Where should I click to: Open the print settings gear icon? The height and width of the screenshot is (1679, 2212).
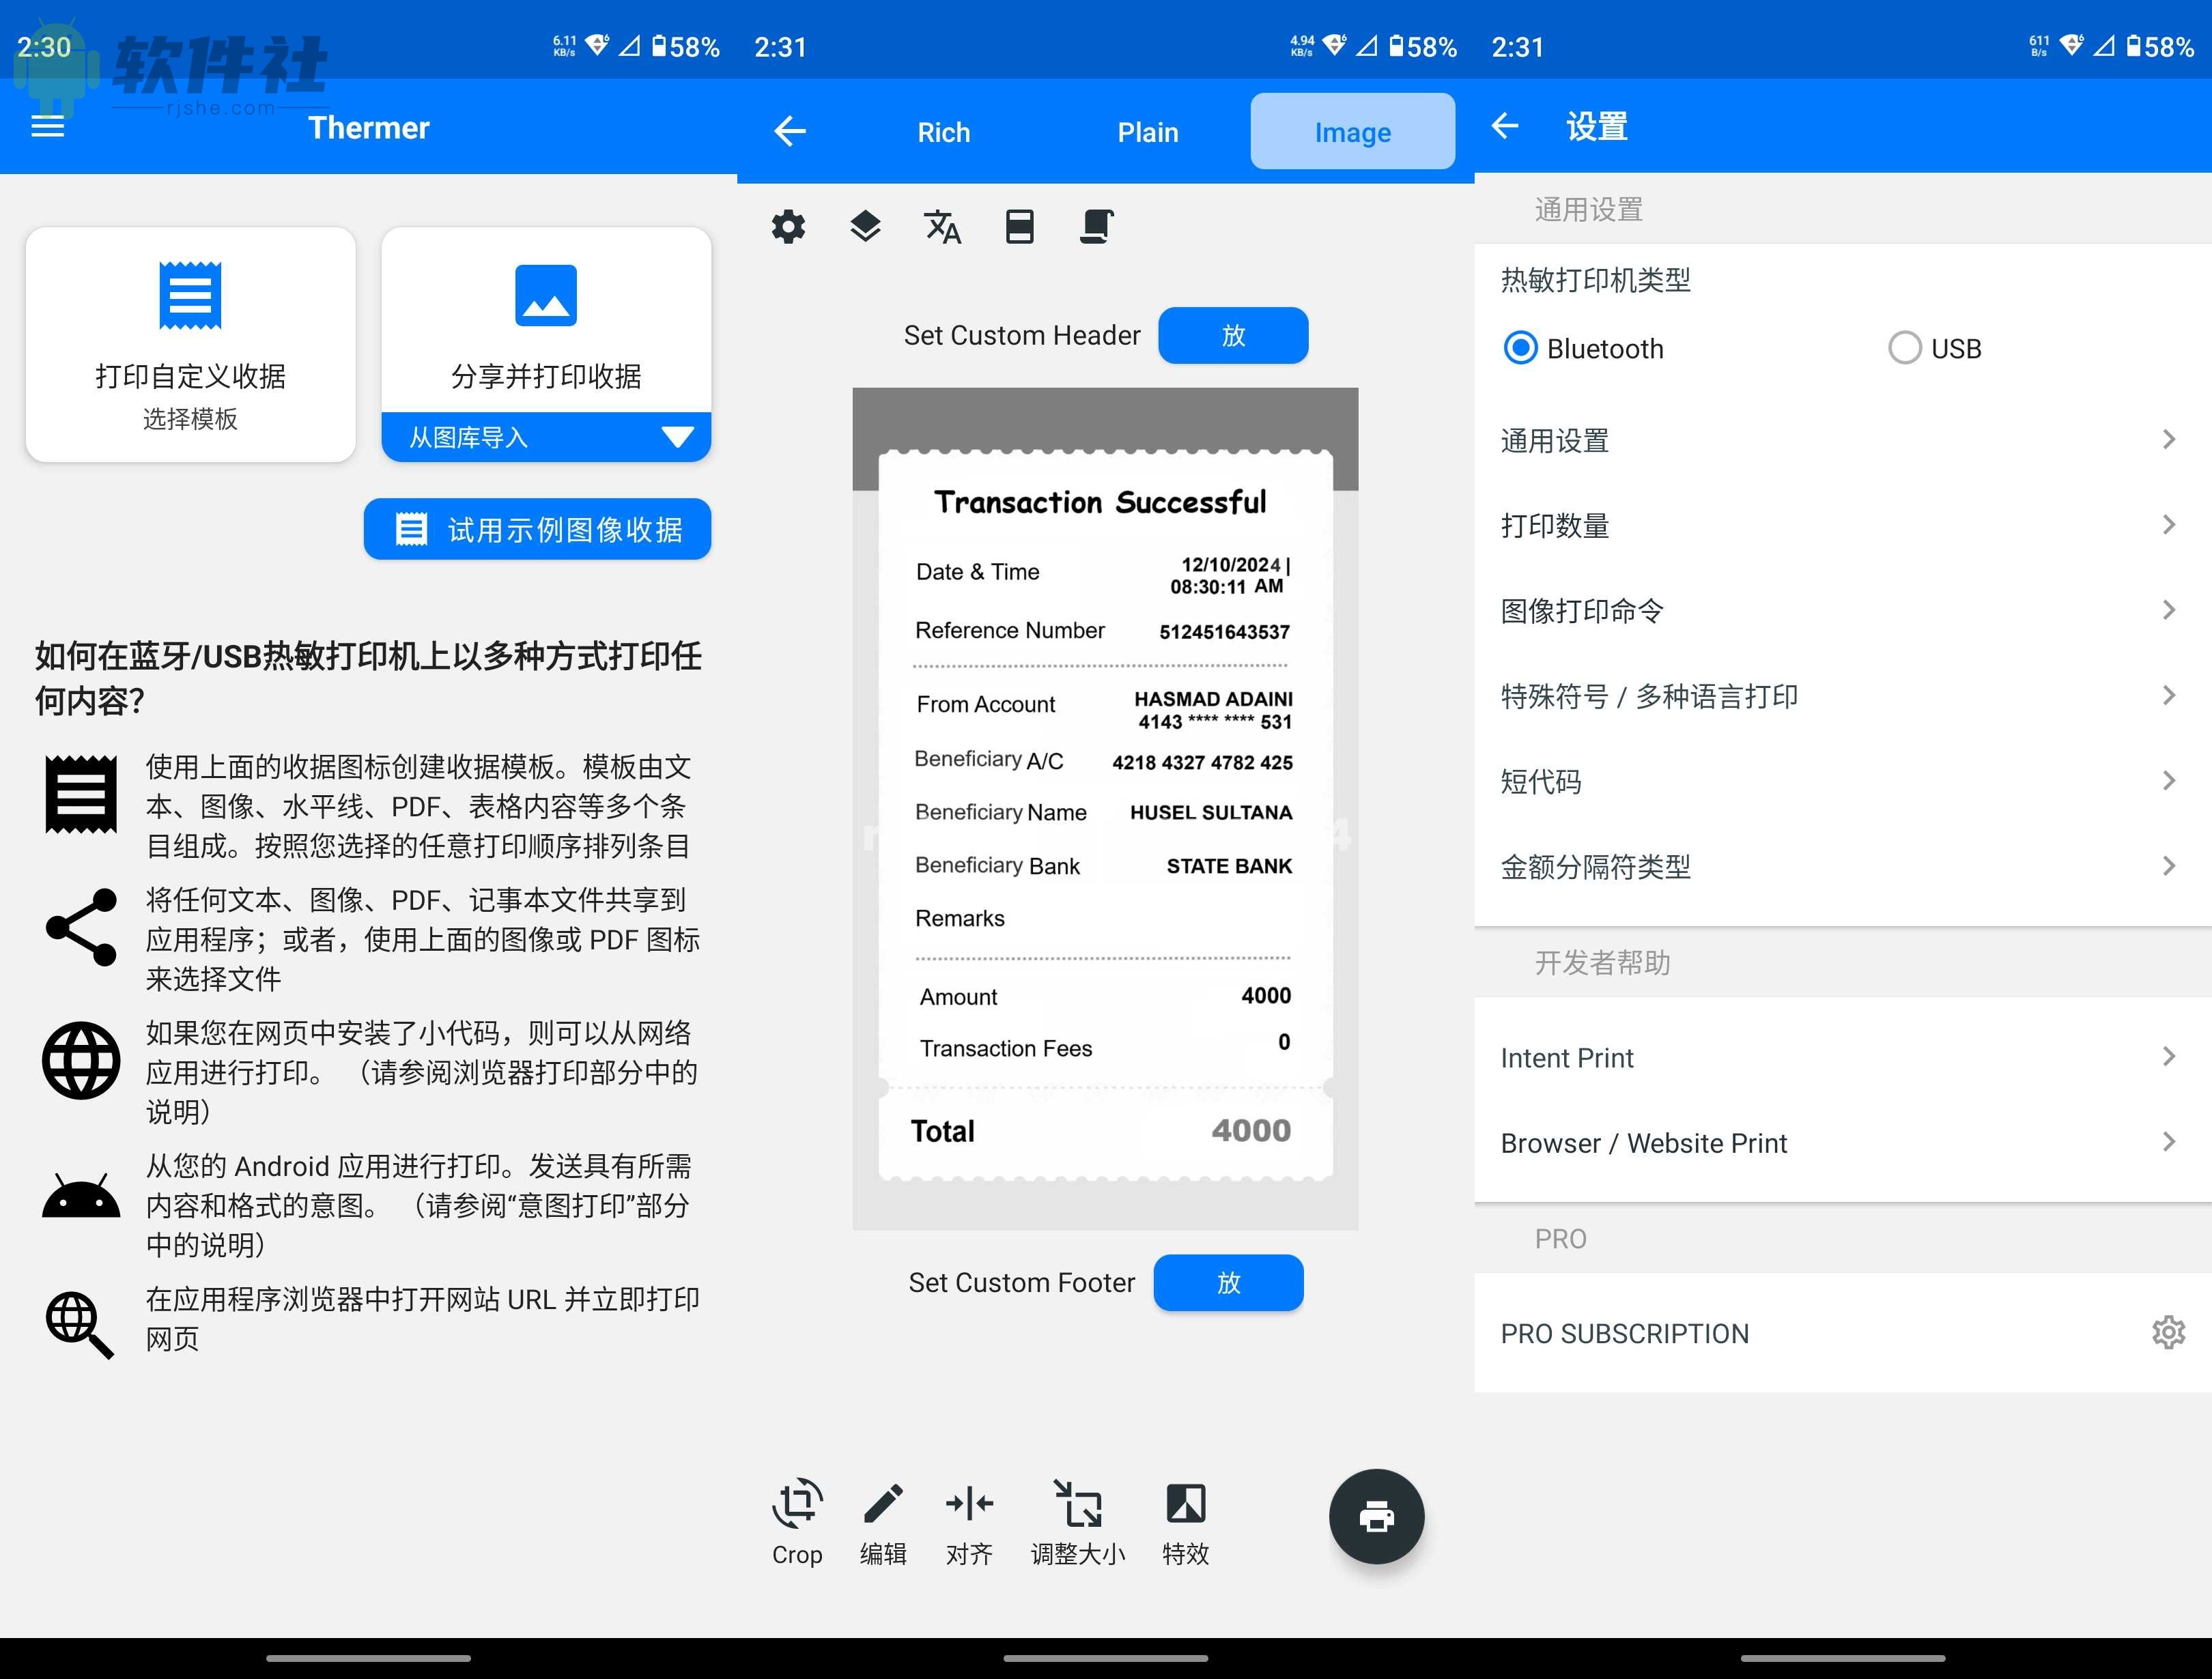pyautogui.click(x=789, y=227)
